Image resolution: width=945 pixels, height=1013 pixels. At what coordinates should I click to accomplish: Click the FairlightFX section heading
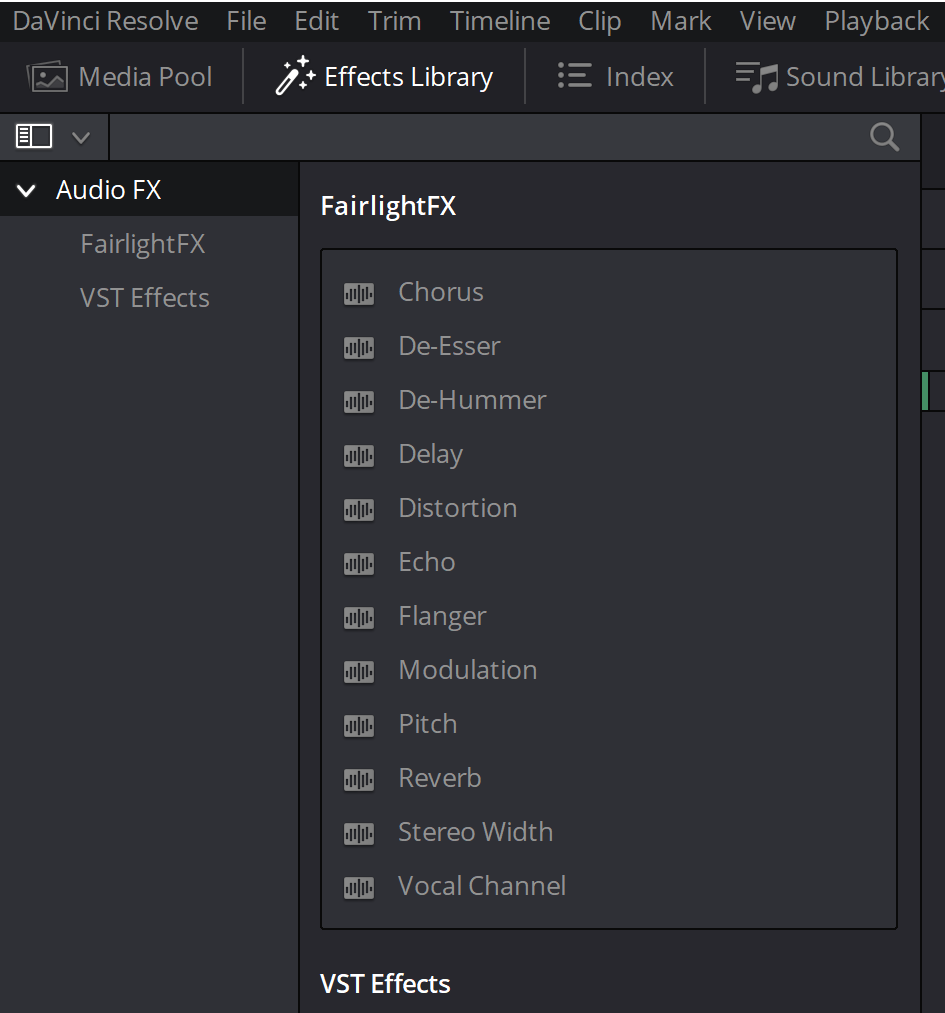click(x=388, y=206)
